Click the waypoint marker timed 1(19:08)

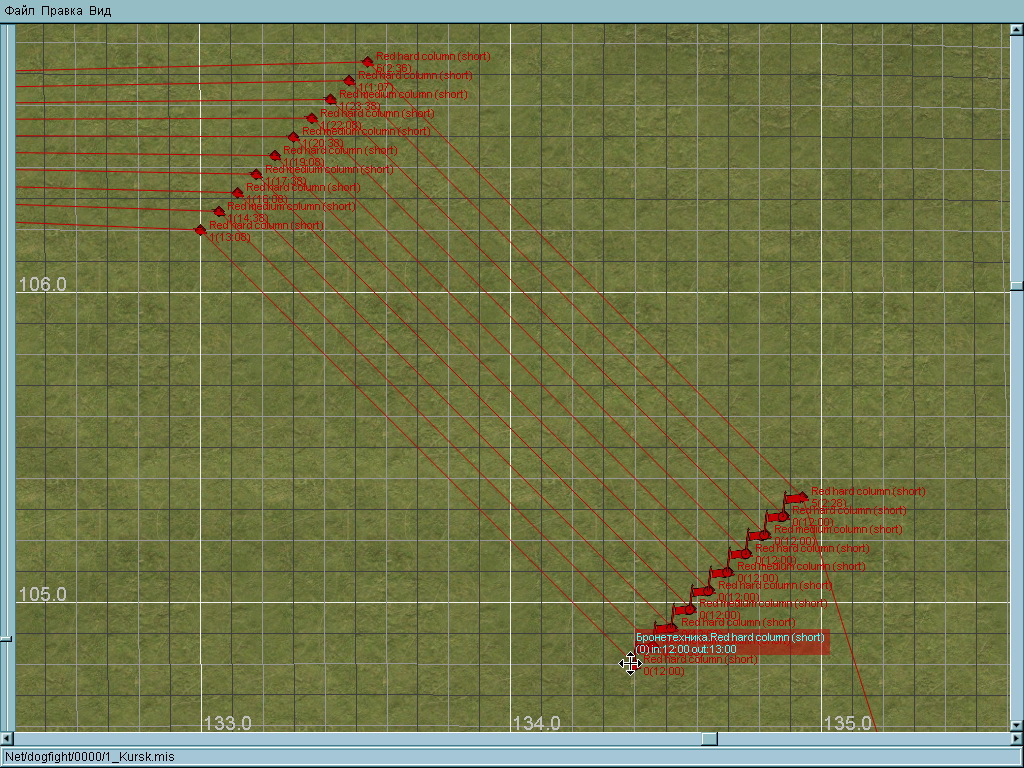point(275,156)
